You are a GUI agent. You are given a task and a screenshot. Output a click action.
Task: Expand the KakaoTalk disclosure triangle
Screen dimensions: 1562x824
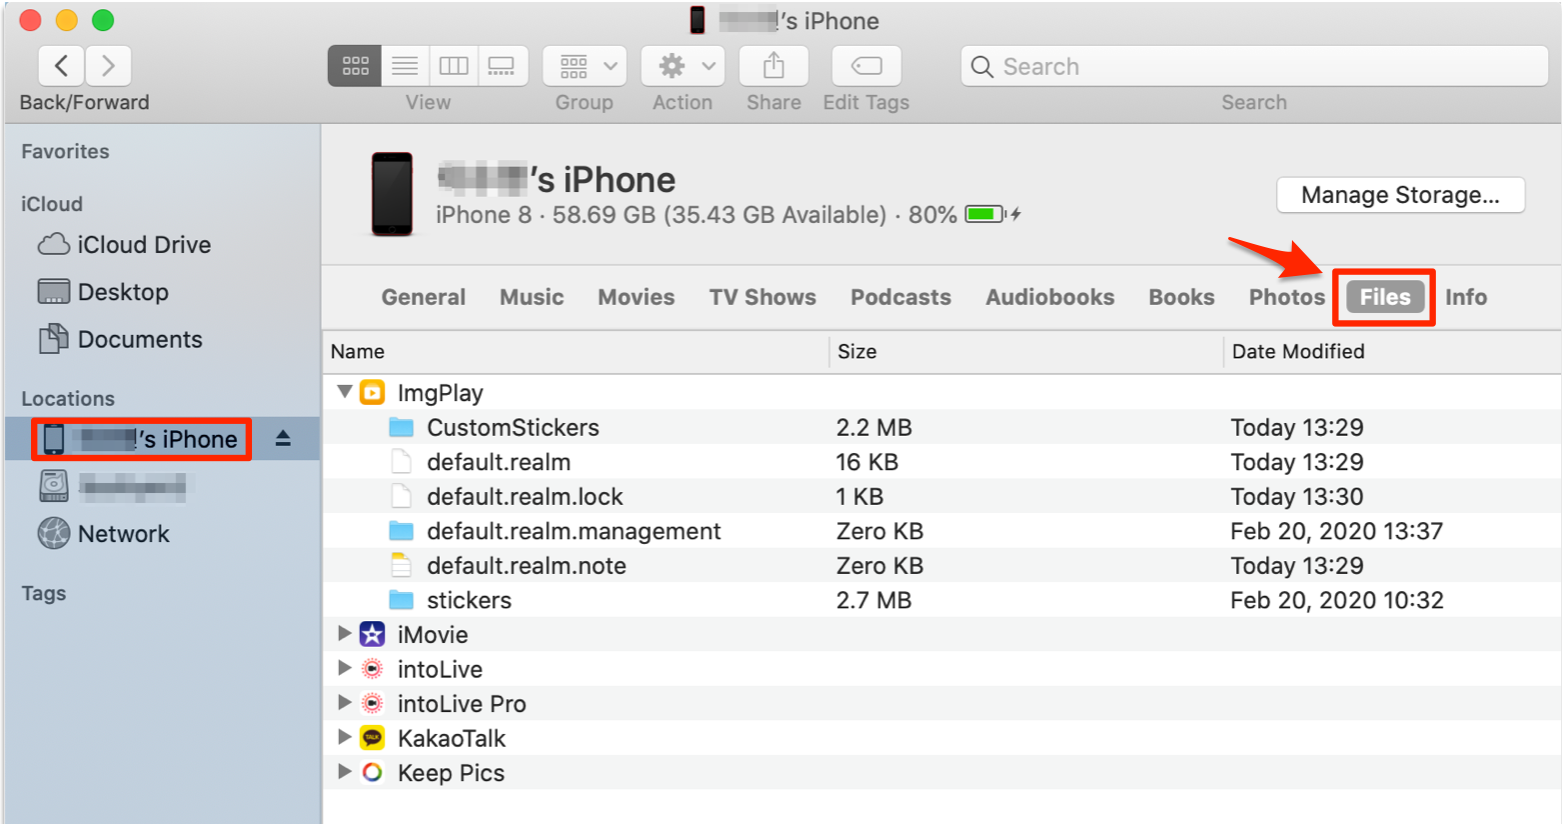[x=344, y=737]
